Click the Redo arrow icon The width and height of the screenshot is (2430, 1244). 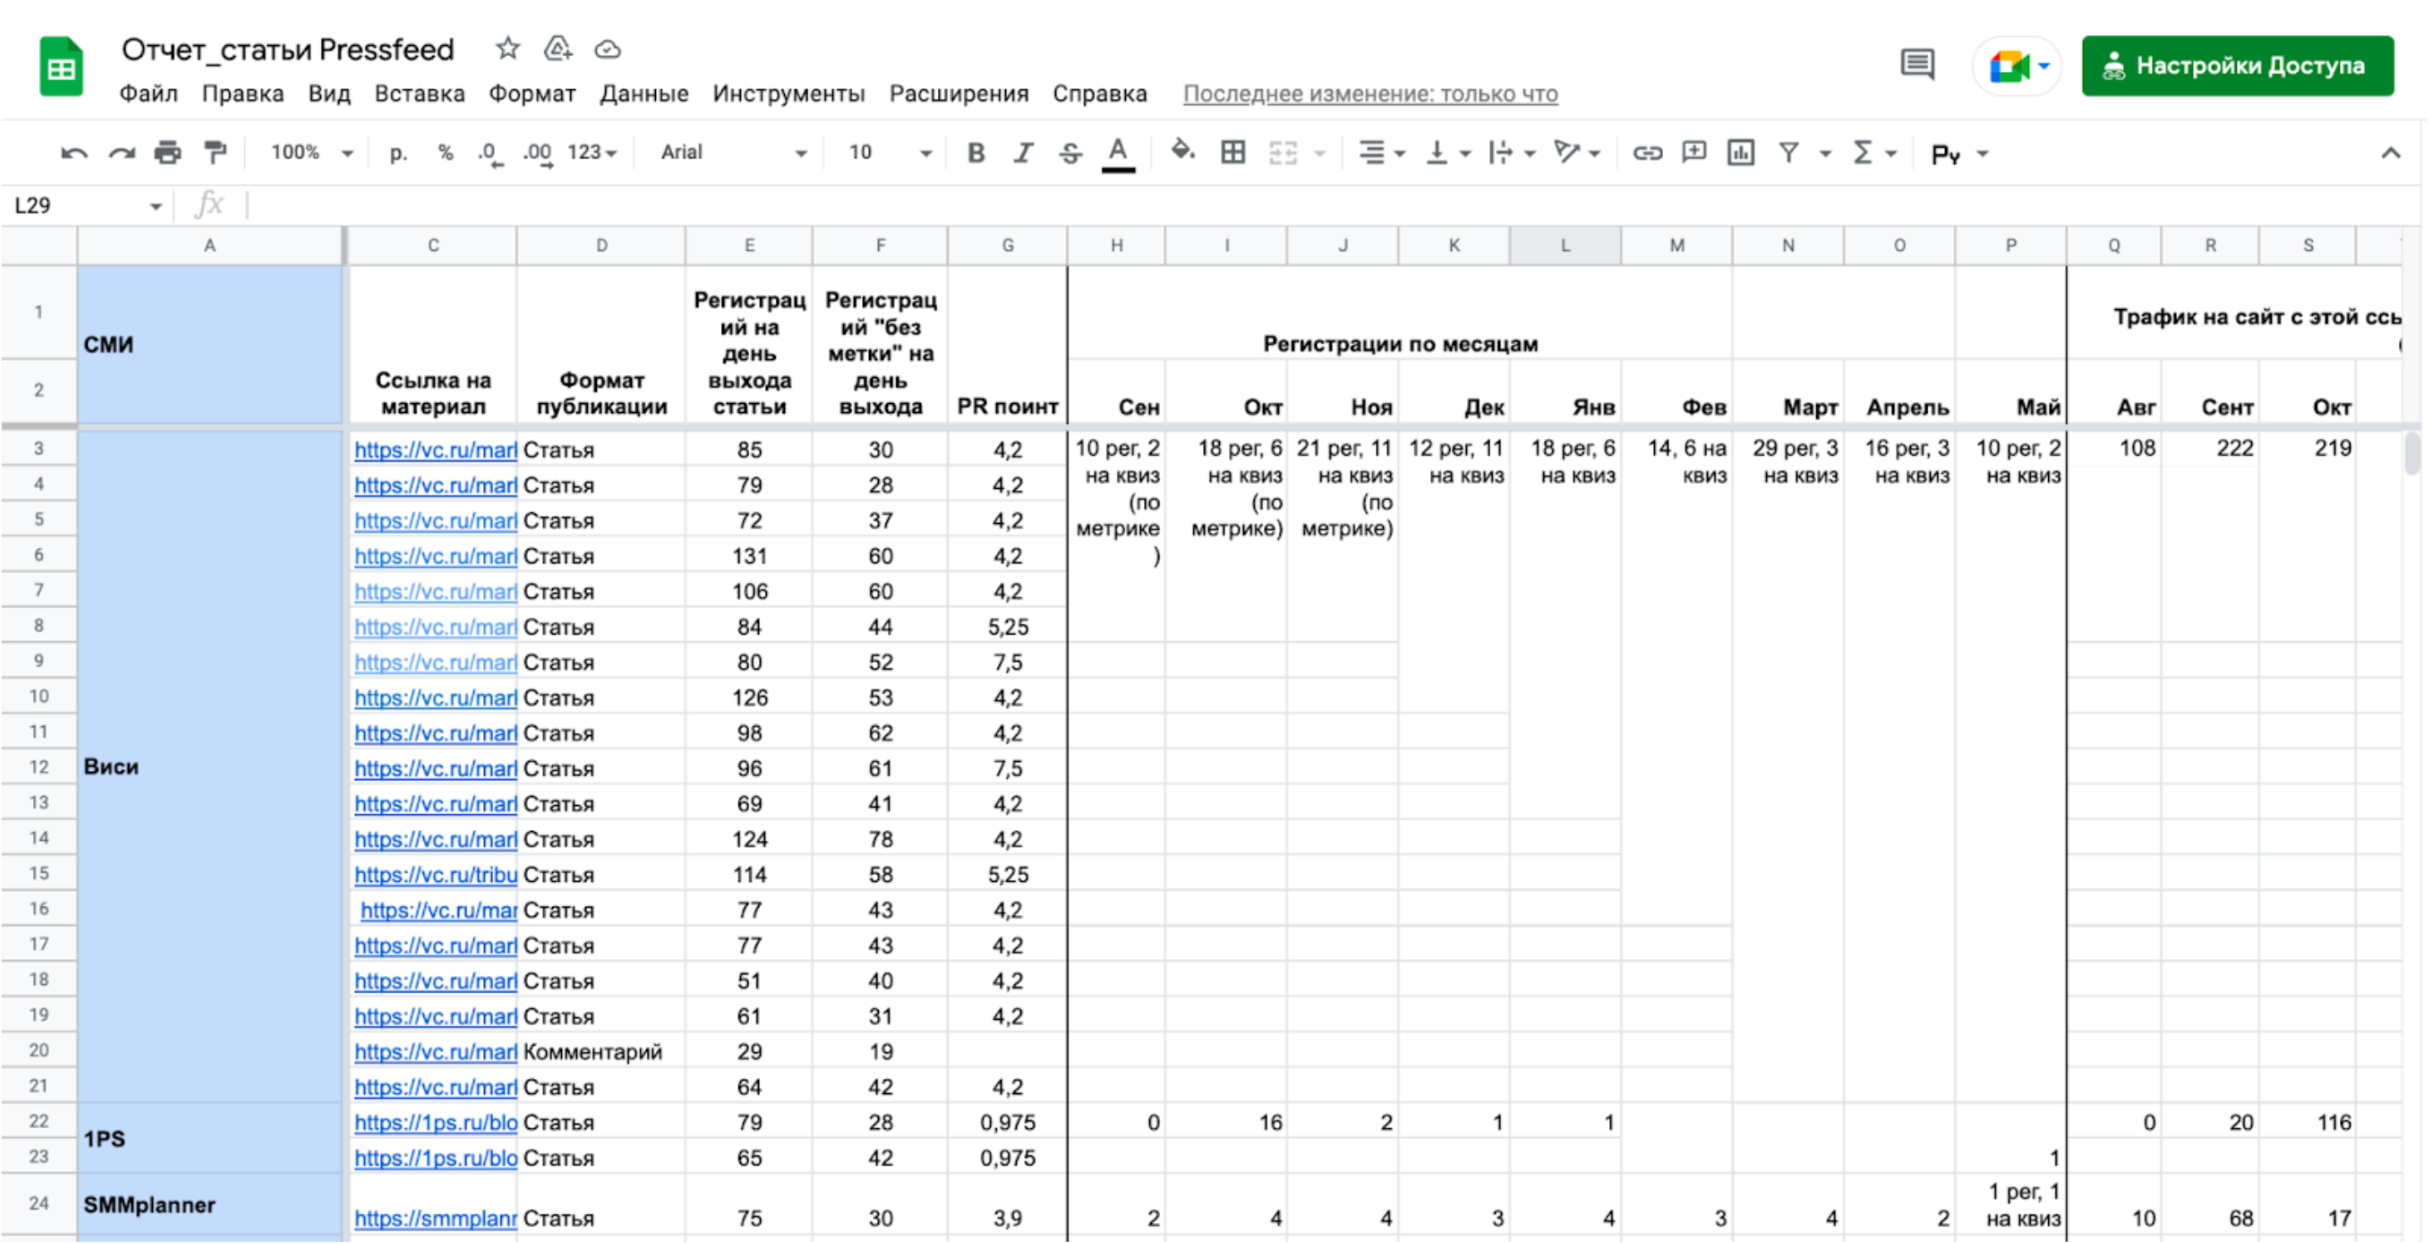click(x=121, y=153)
